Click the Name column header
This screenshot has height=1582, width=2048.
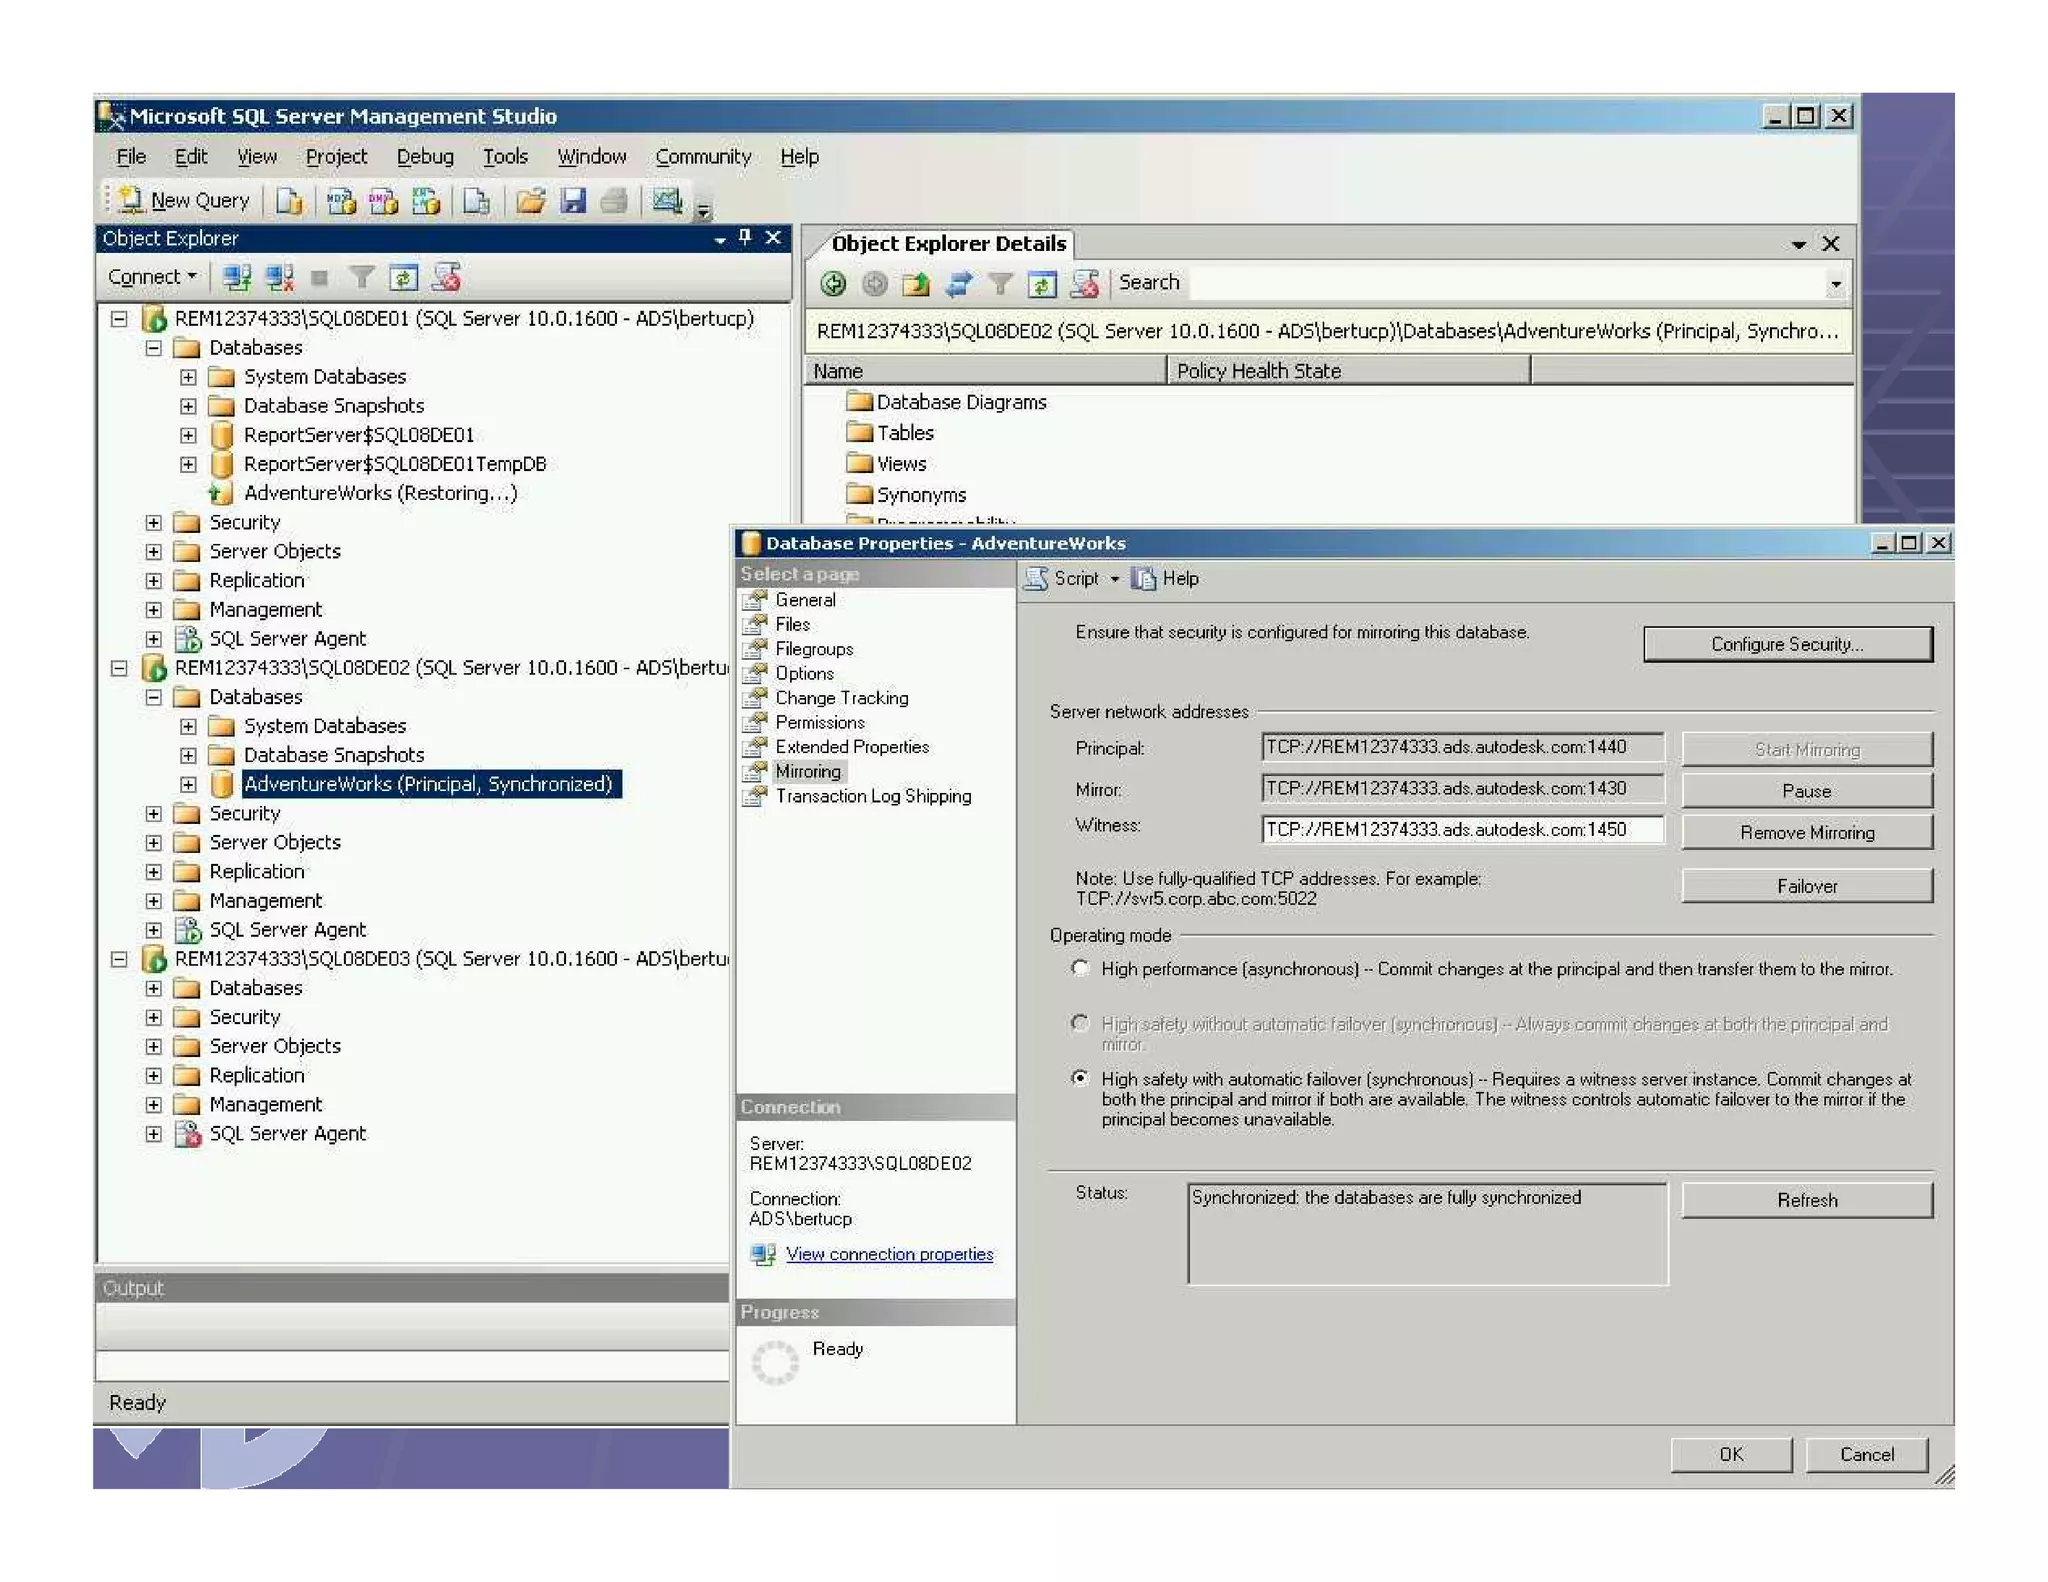(x=985, y=371)
